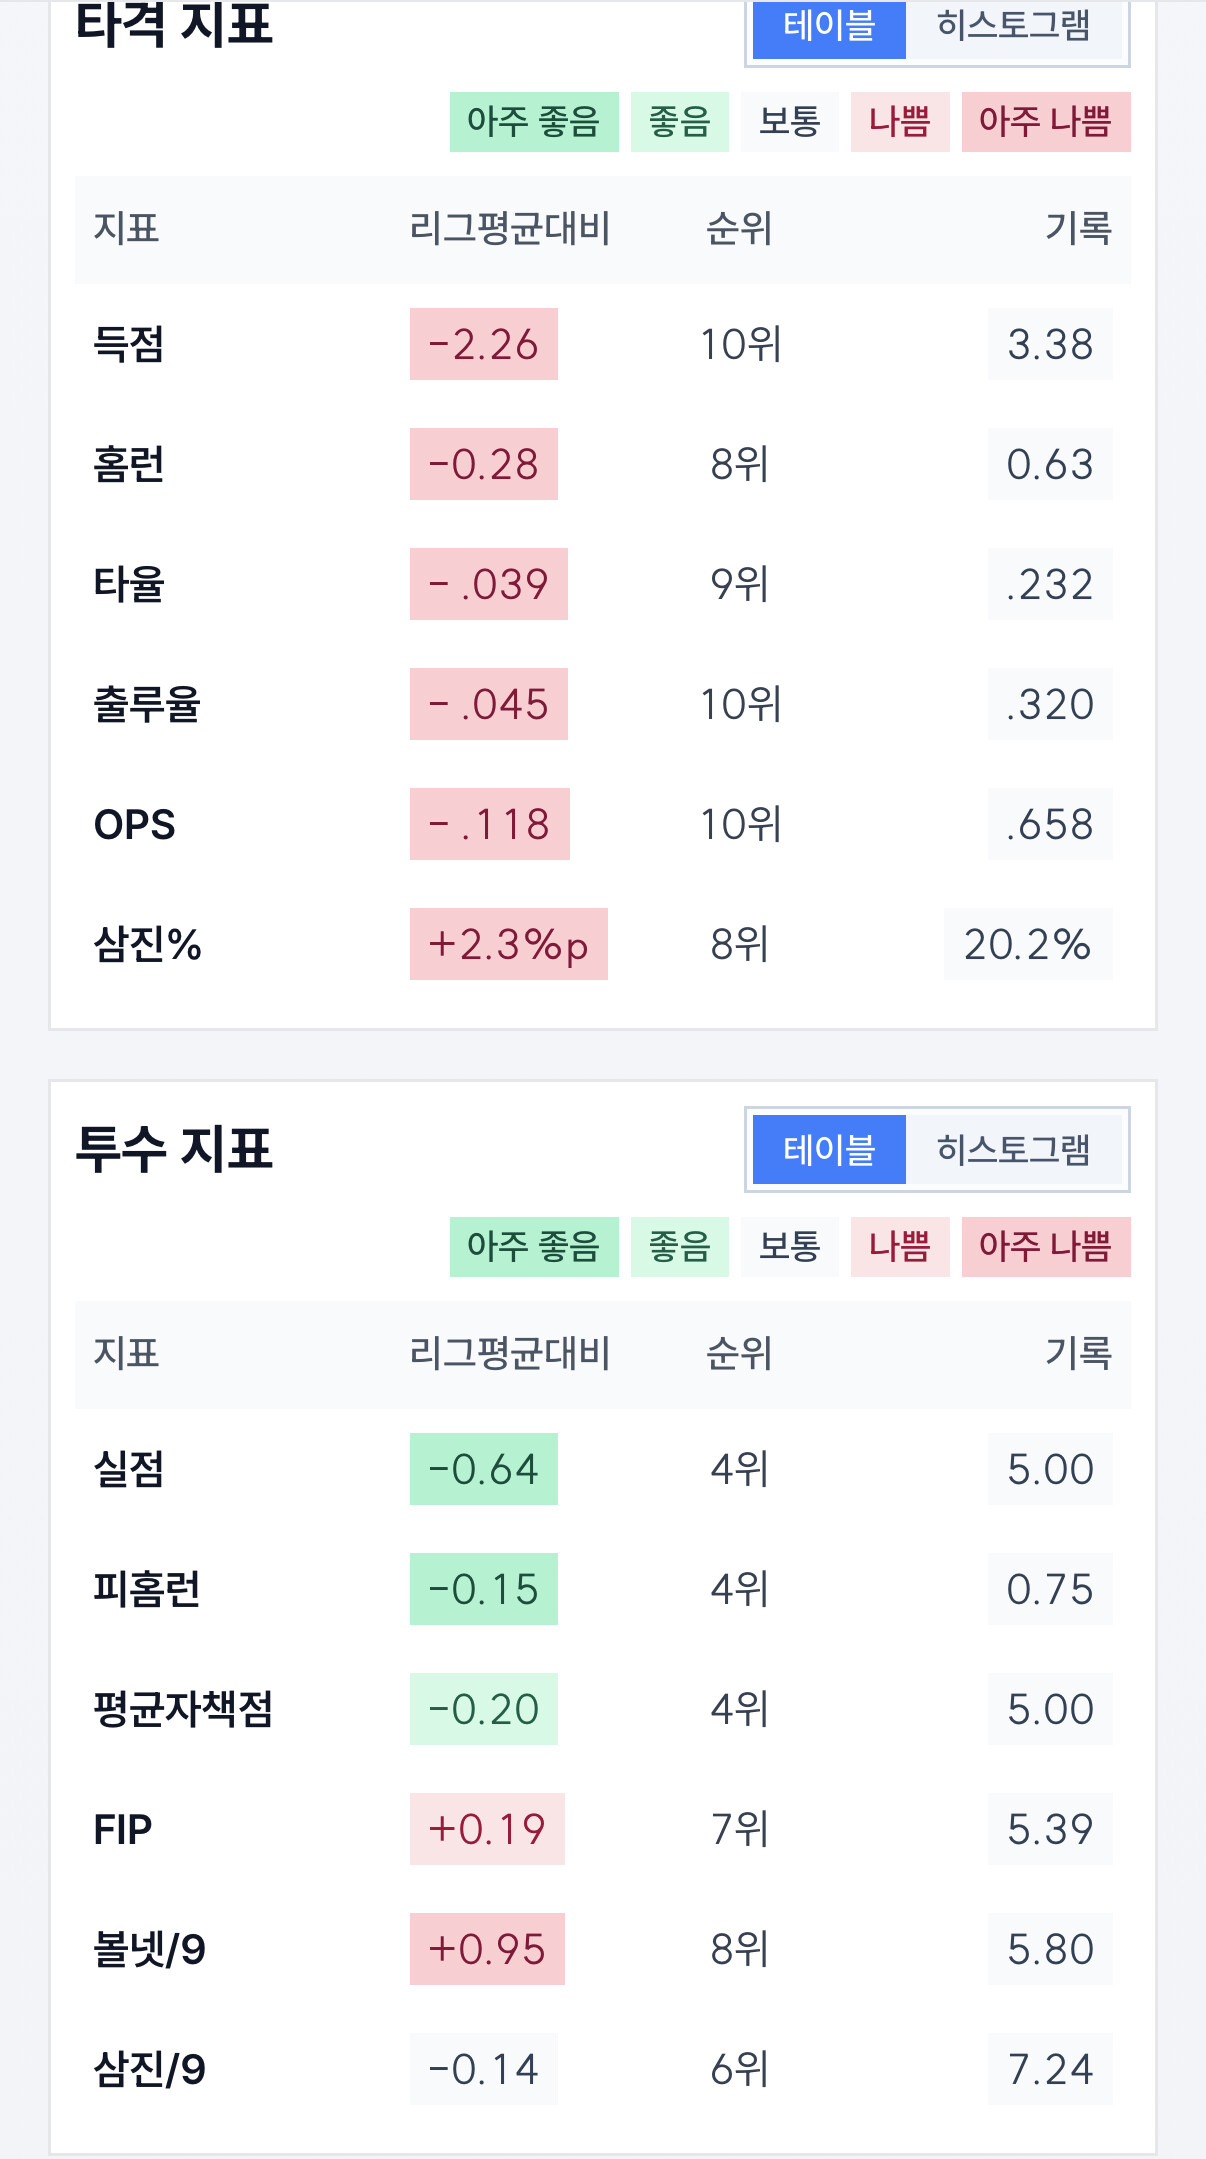Click the 볼넷/9 record value 5.80
Viewport: 1206px width, 2159px height.
click(x=1050, y=1950)
